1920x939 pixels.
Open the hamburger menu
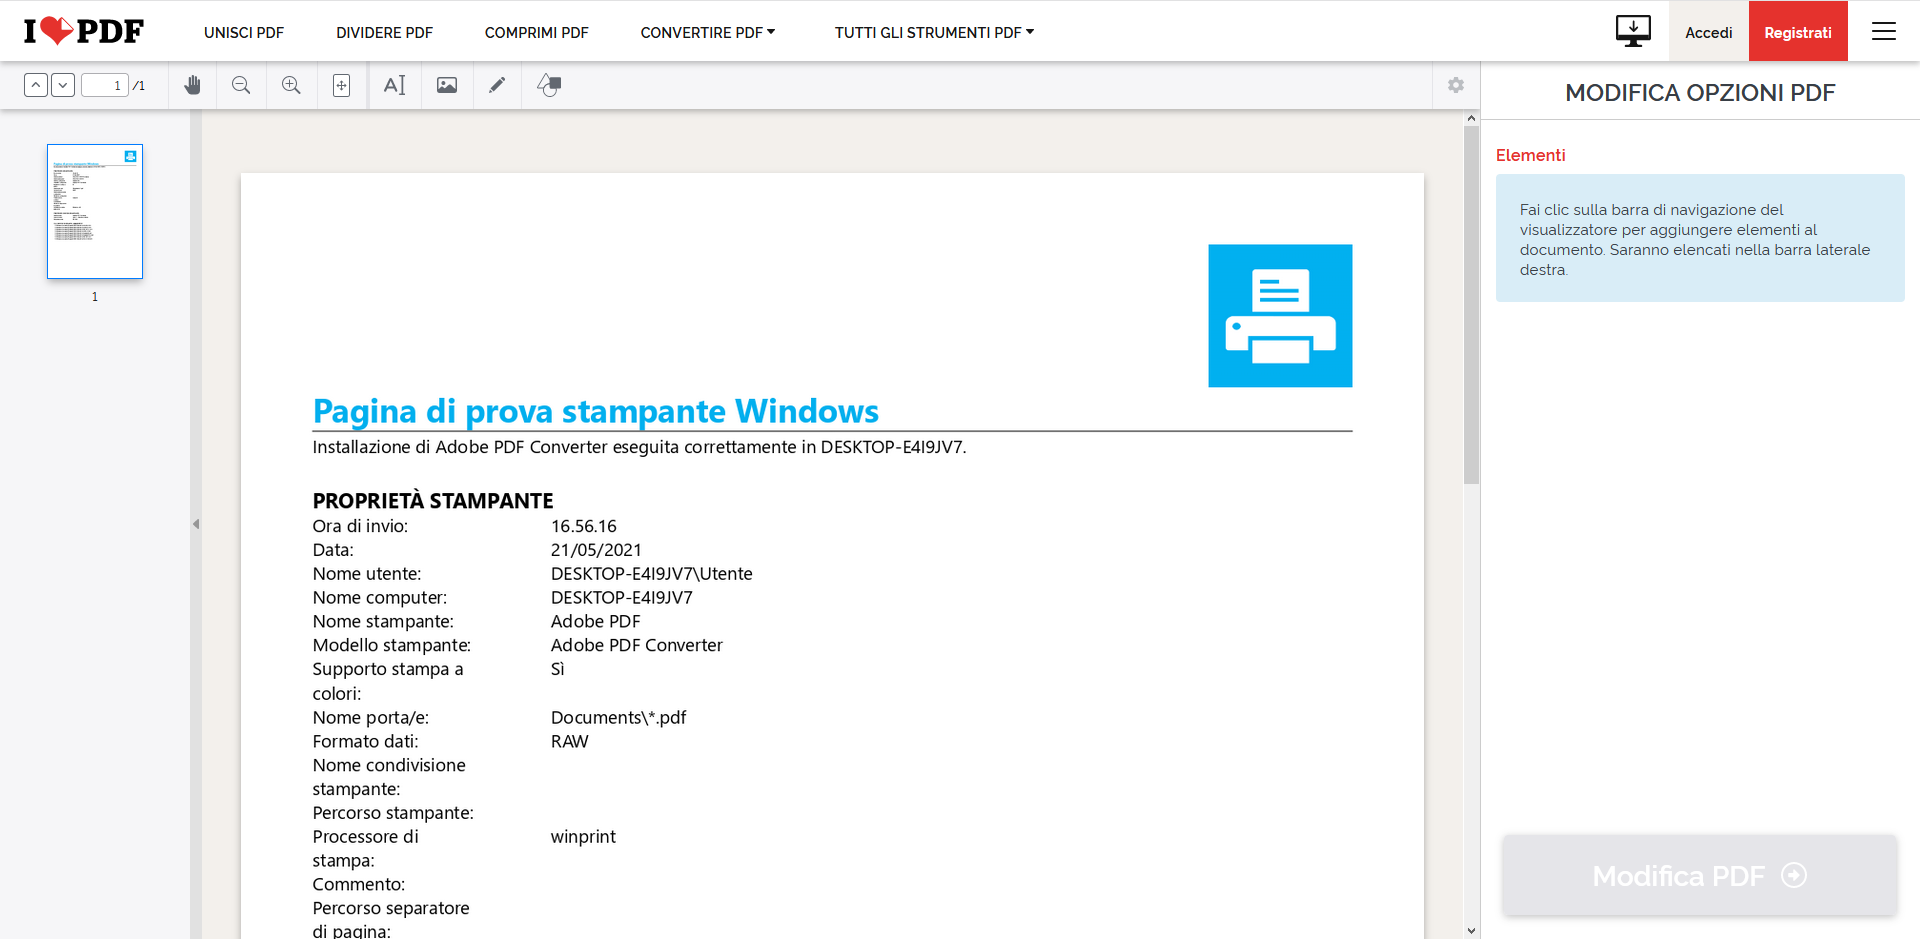(x=1884, y=31)
